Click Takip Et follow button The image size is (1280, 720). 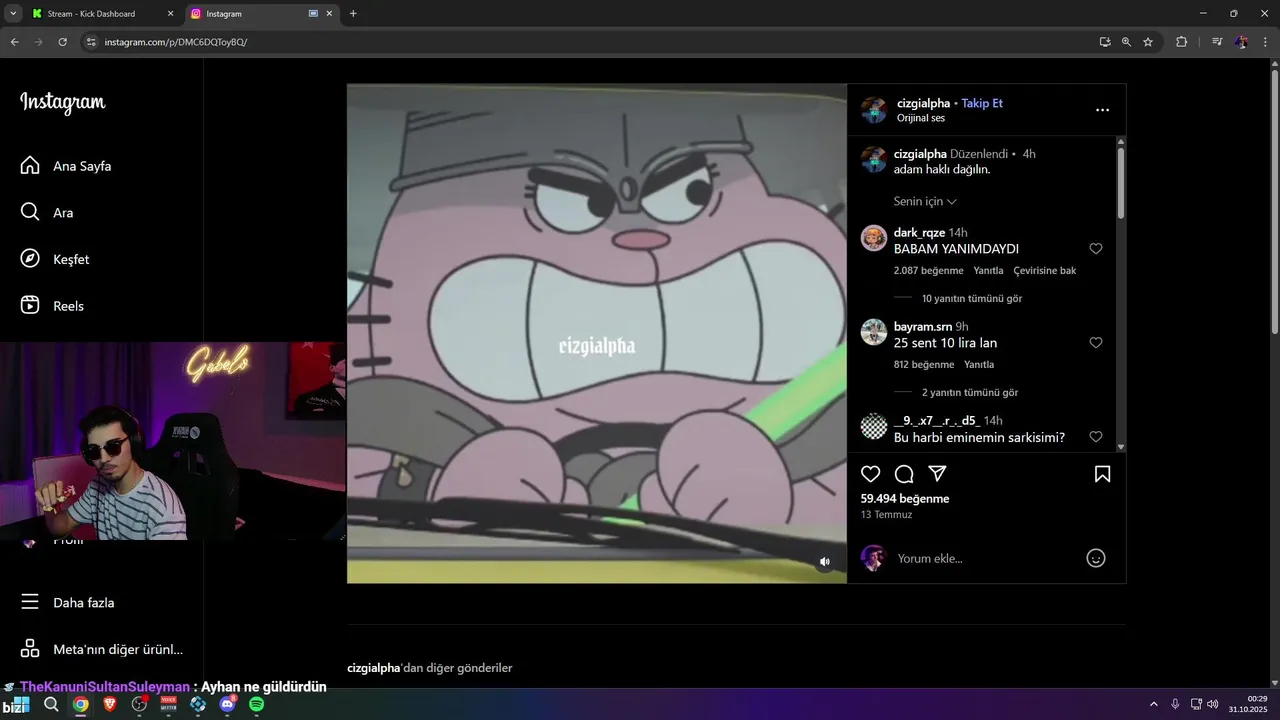click(x=982, y=103)
